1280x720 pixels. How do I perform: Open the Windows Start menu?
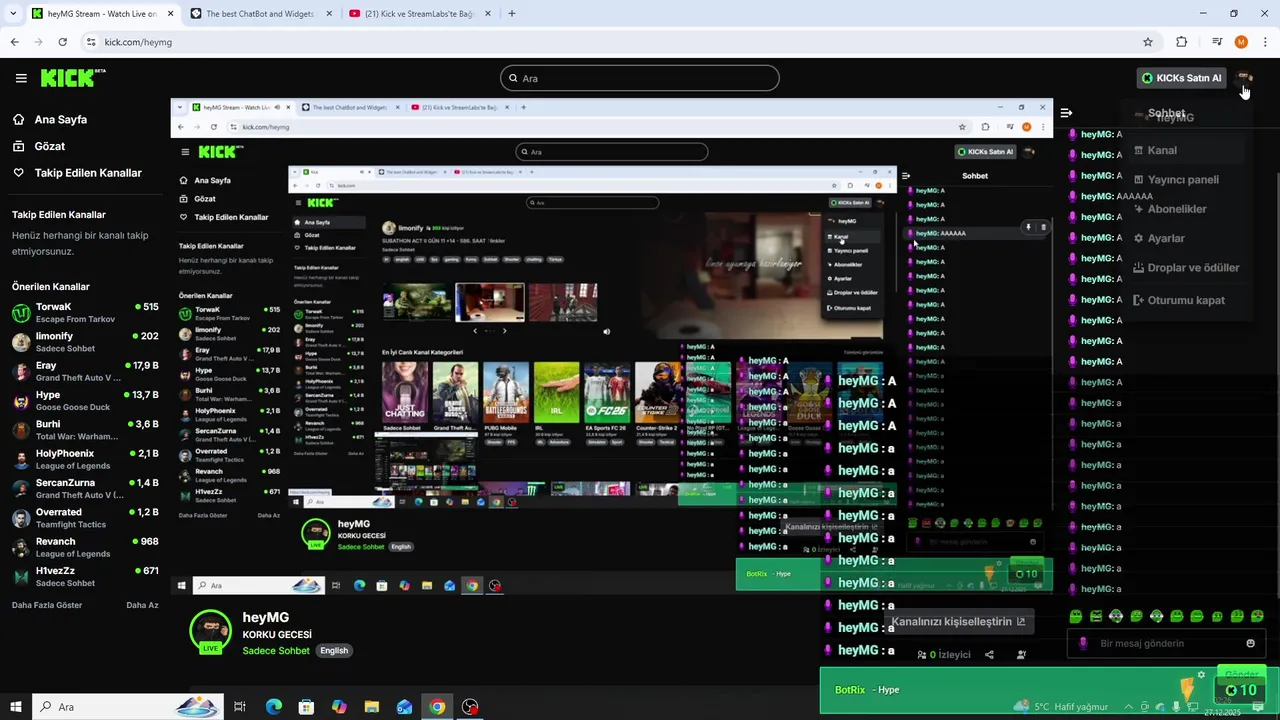(x=15, y=707)
